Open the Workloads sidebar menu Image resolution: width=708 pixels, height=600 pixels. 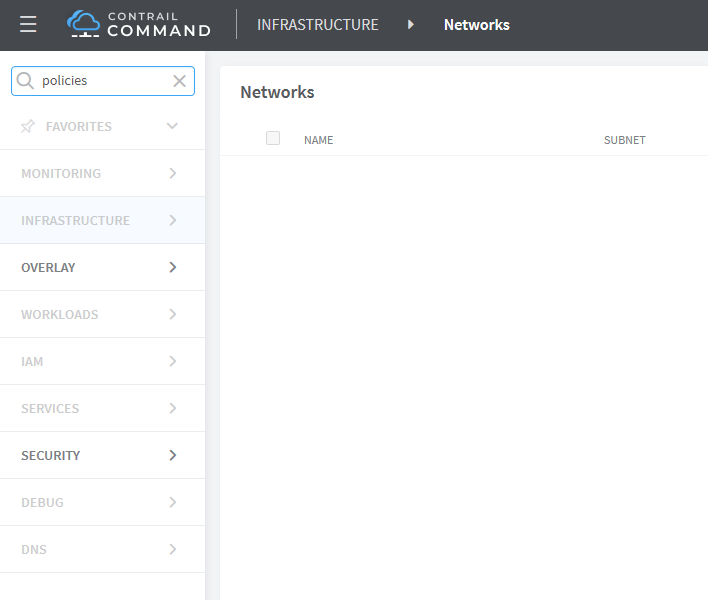coord(60,314)
